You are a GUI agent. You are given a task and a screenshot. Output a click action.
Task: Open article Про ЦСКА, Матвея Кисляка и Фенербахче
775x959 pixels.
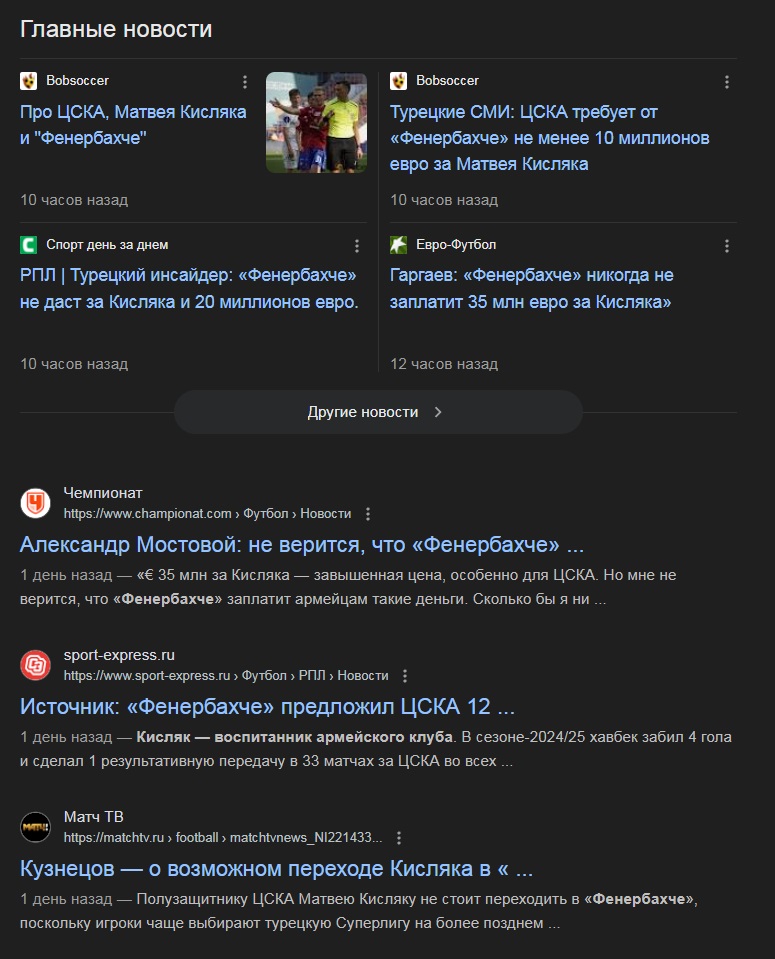(x=133, y=125)
